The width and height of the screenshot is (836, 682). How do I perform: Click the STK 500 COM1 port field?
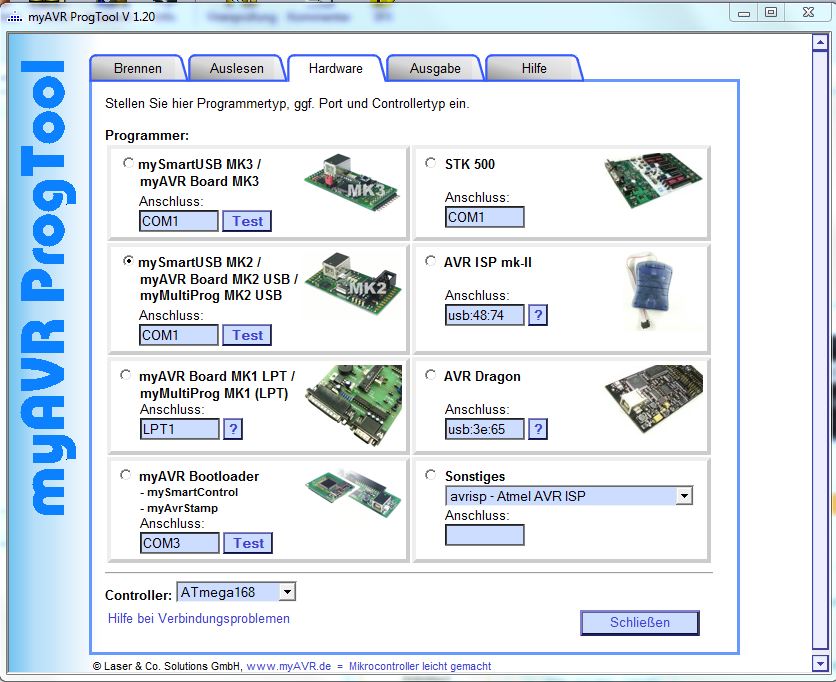point(485,217)
